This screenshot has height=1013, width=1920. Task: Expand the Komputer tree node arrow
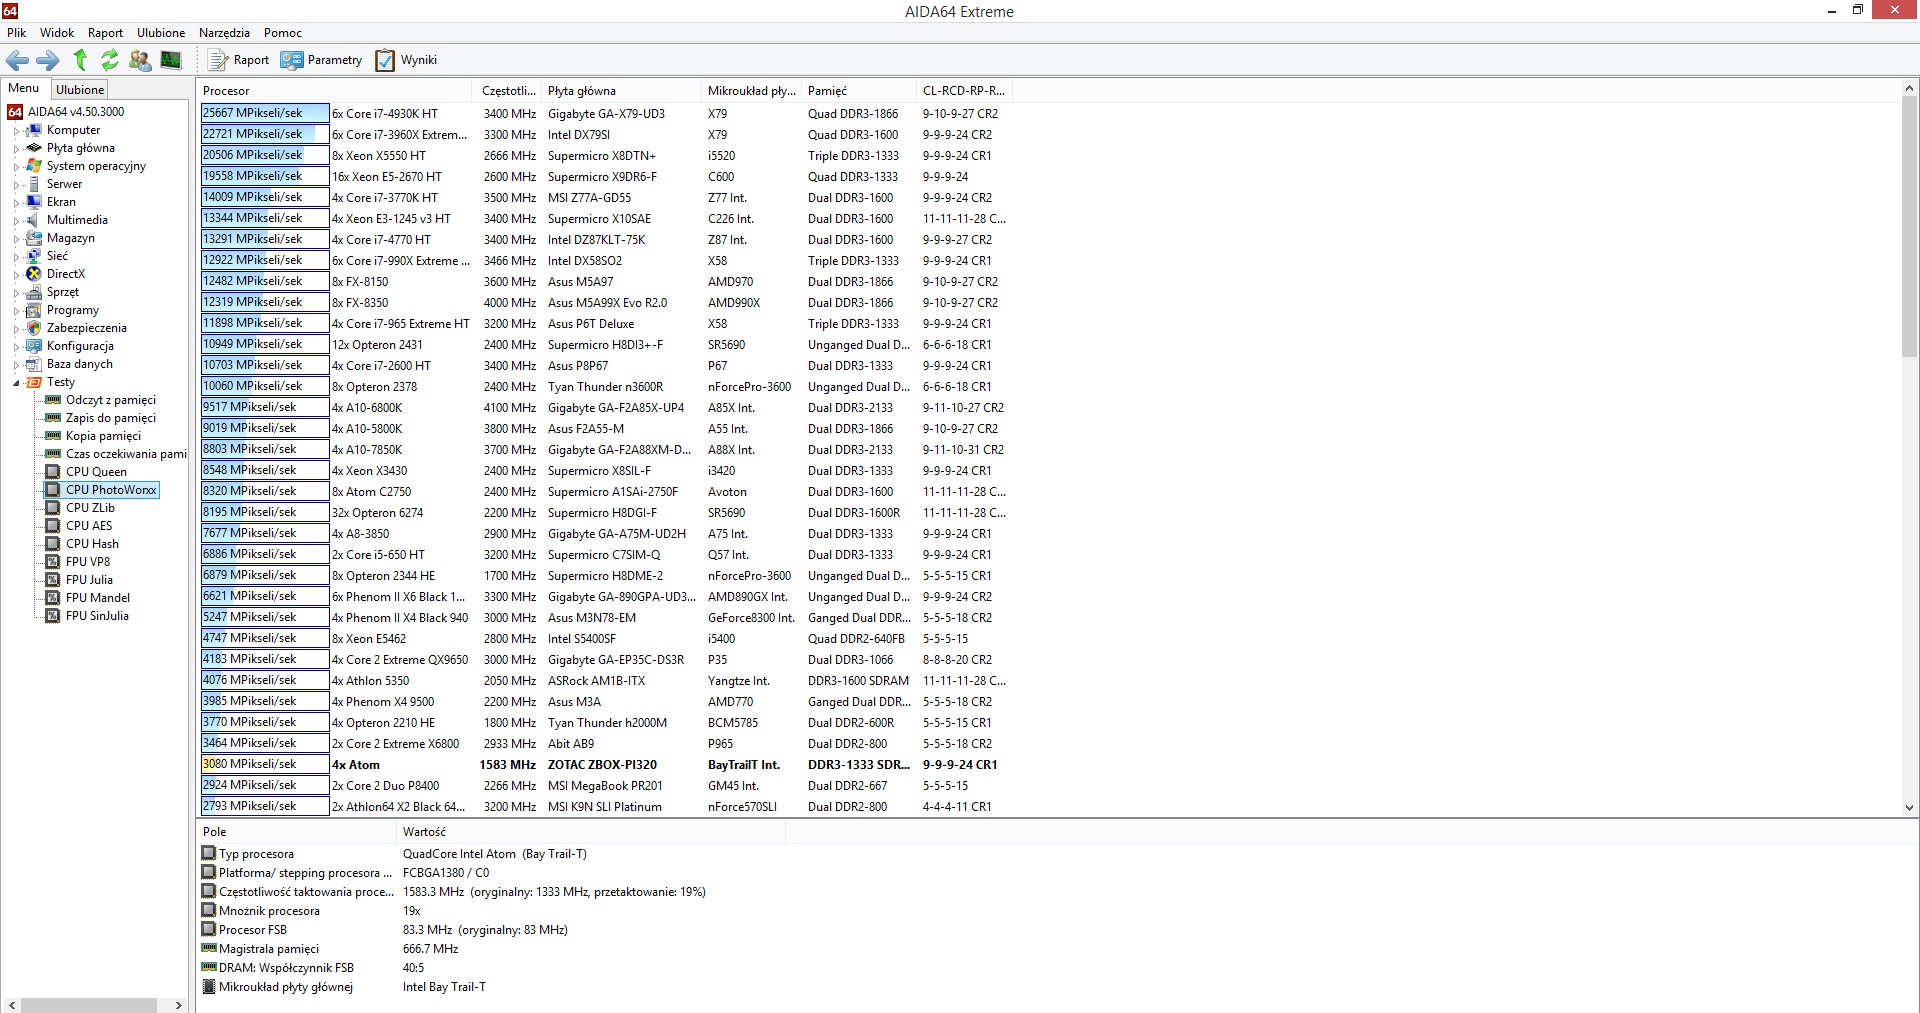click(16, 131)
